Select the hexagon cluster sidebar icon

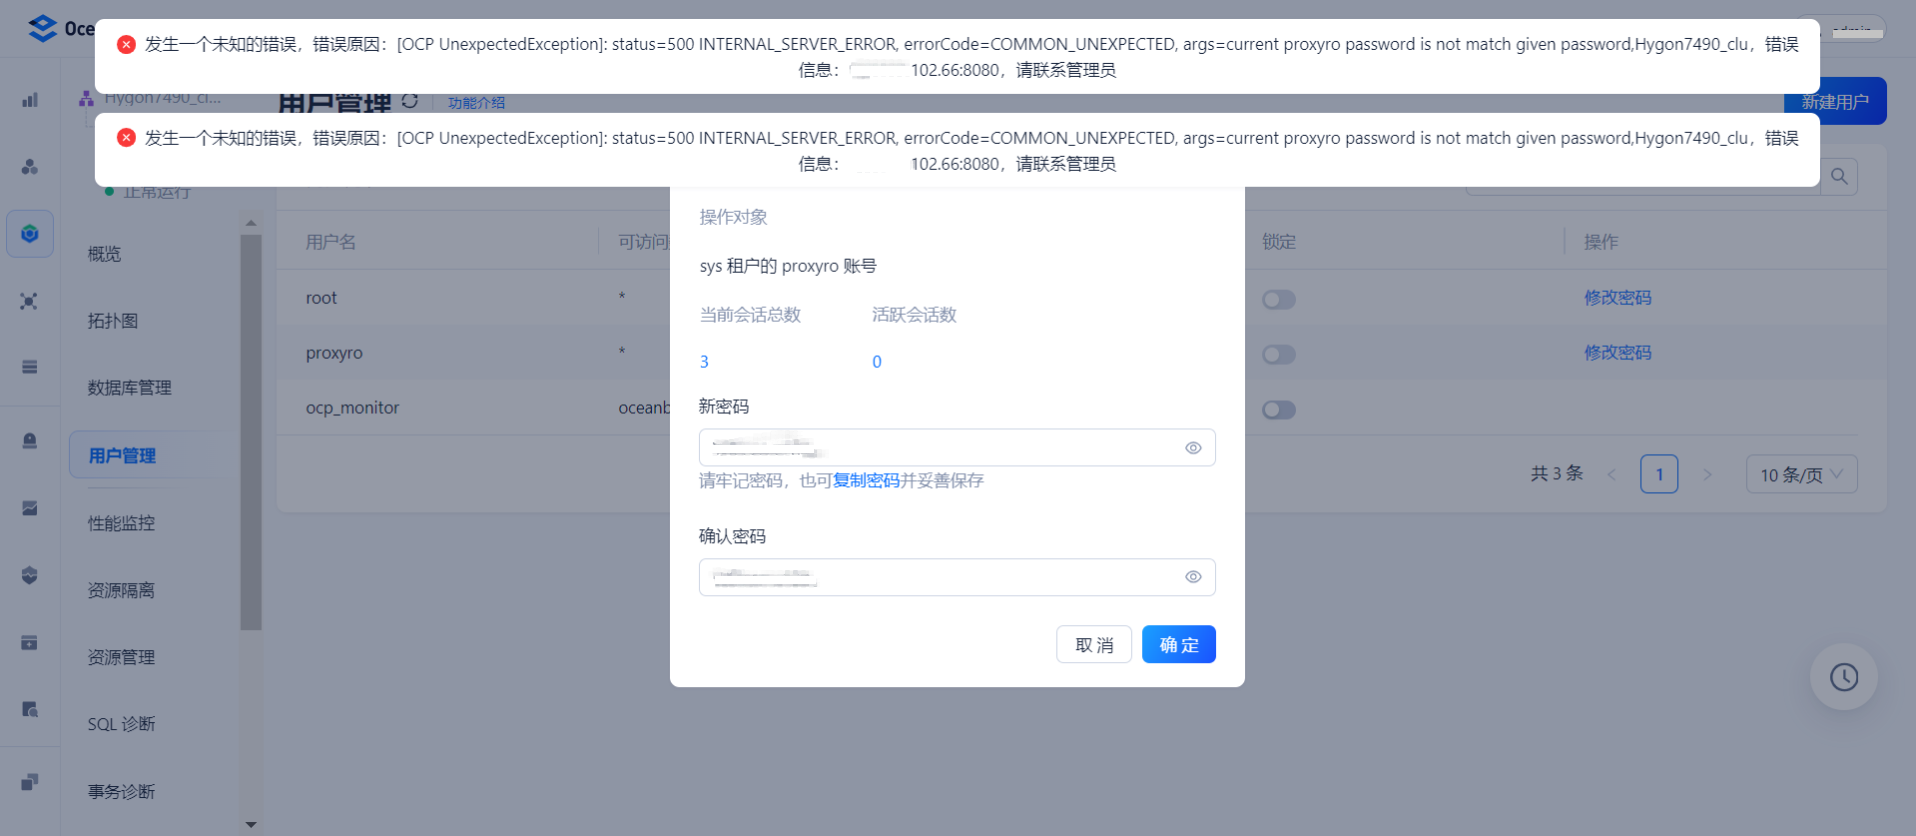click(x=30, y=234)
